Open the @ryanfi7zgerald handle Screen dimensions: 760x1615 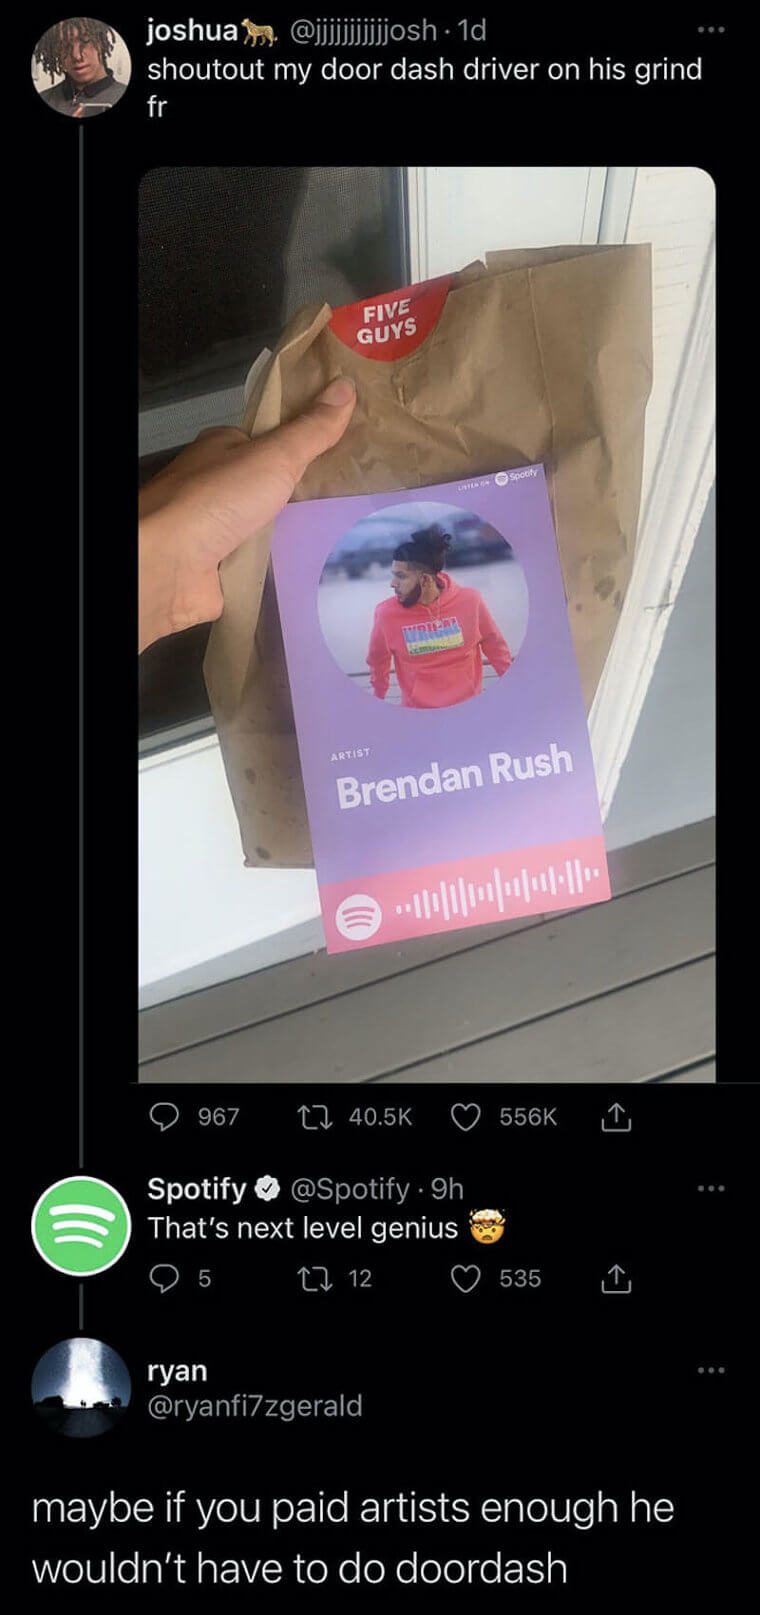click(x=255, y=1406)
